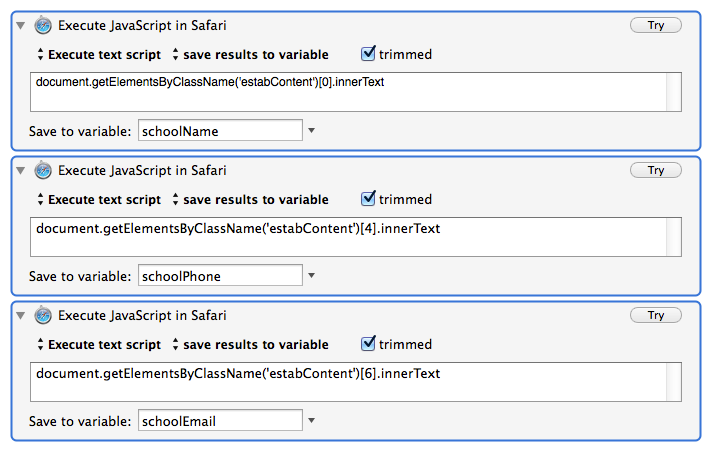Open variable dropdown next to schoolEmail field
This screenshot has width=712, height=455.
coord(312,420)
